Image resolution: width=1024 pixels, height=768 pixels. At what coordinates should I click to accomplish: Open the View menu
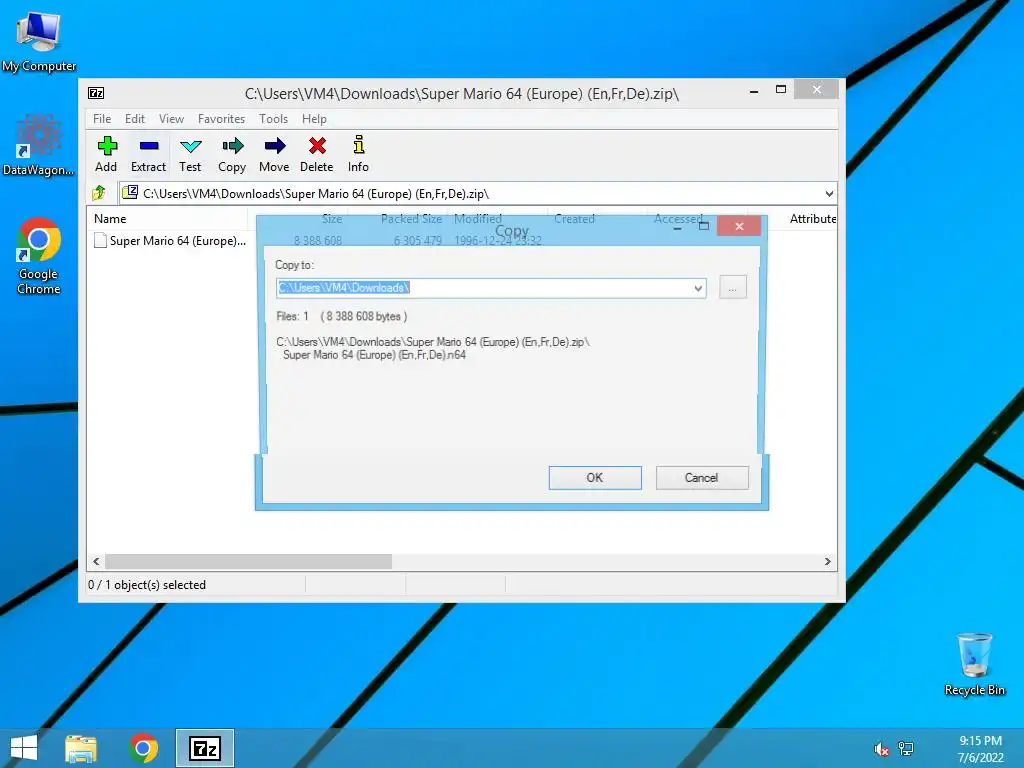171,119
